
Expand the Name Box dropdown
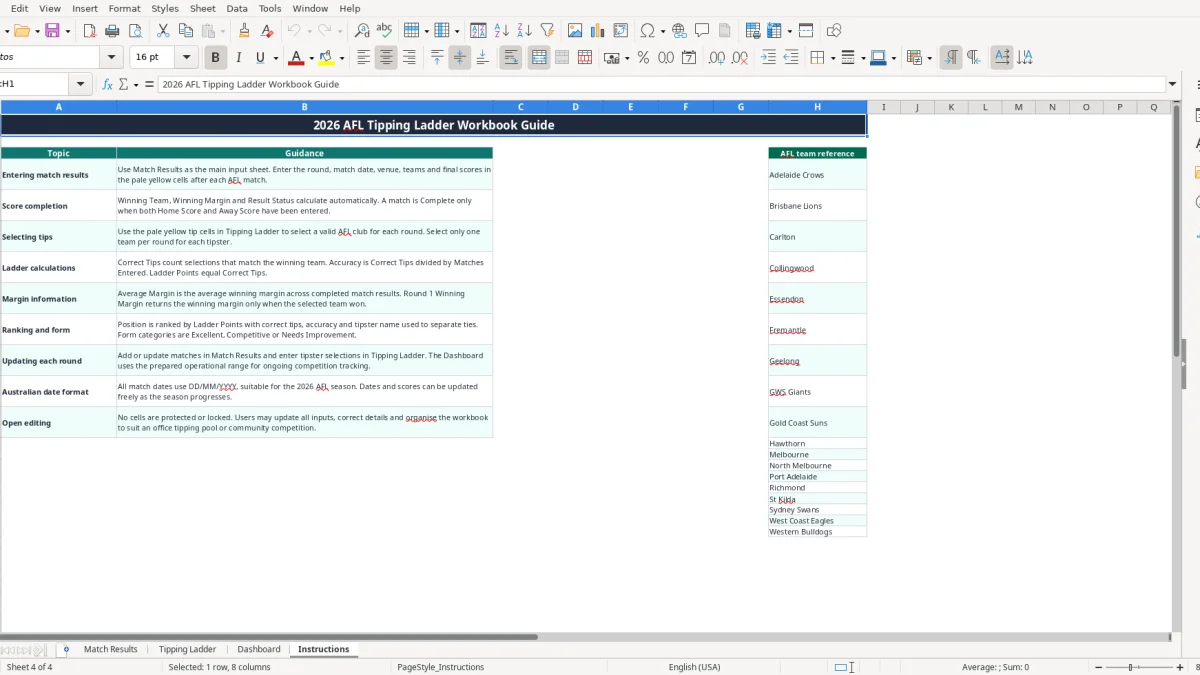80,84
